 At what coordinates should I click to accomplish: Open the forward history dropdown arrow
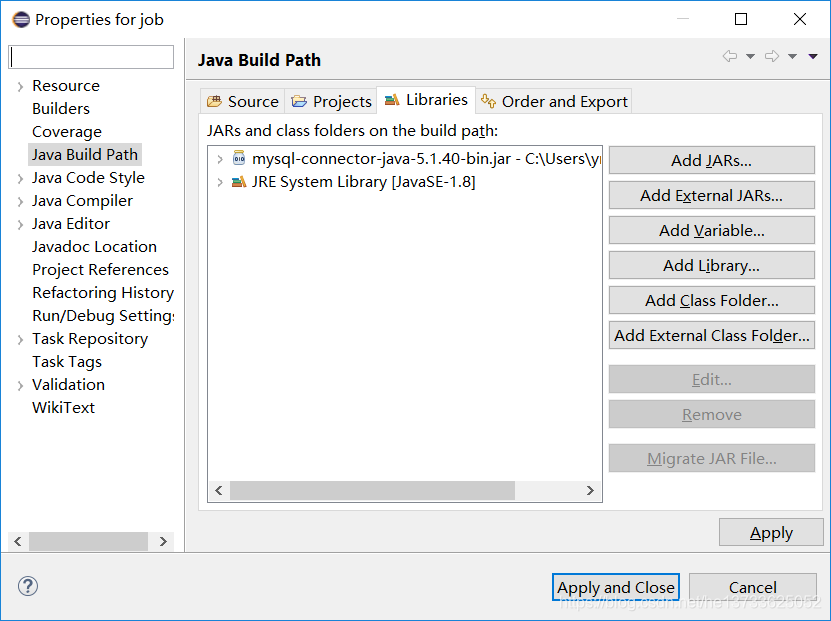tap(792, 56)
